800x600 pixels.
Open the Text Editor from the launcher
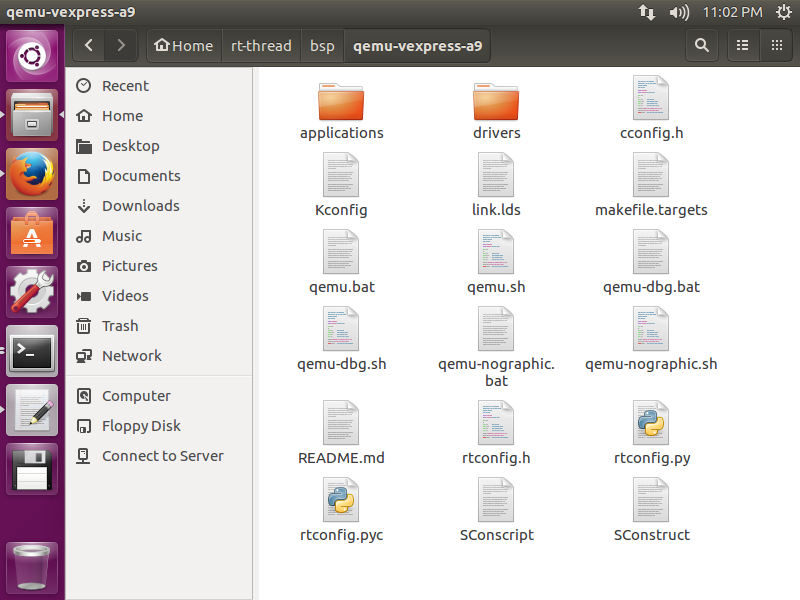click(32, 410)
